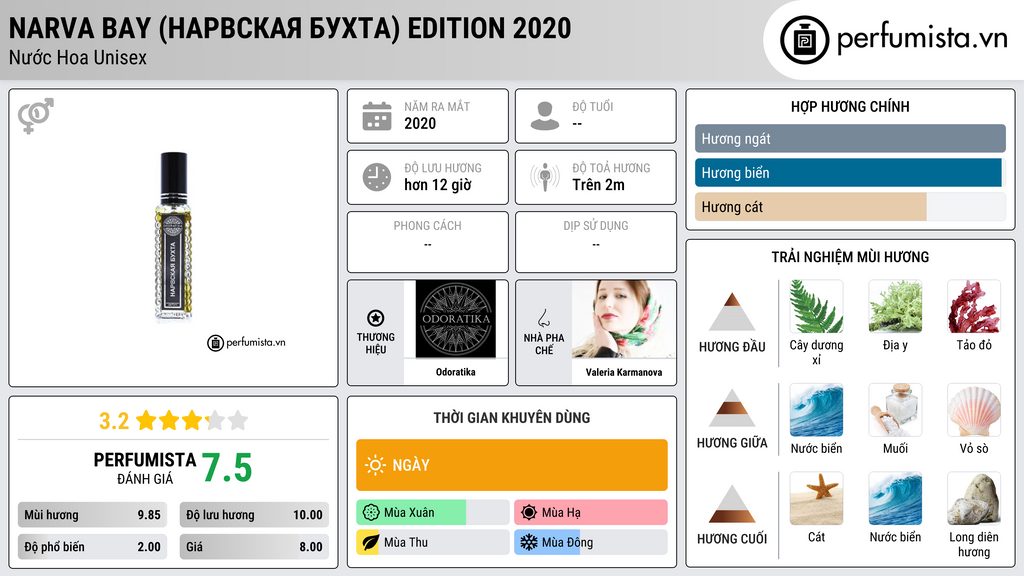The image size is (1024, 576).
Task: Select the Vỏ sò seashell note image
Action: 974,409
